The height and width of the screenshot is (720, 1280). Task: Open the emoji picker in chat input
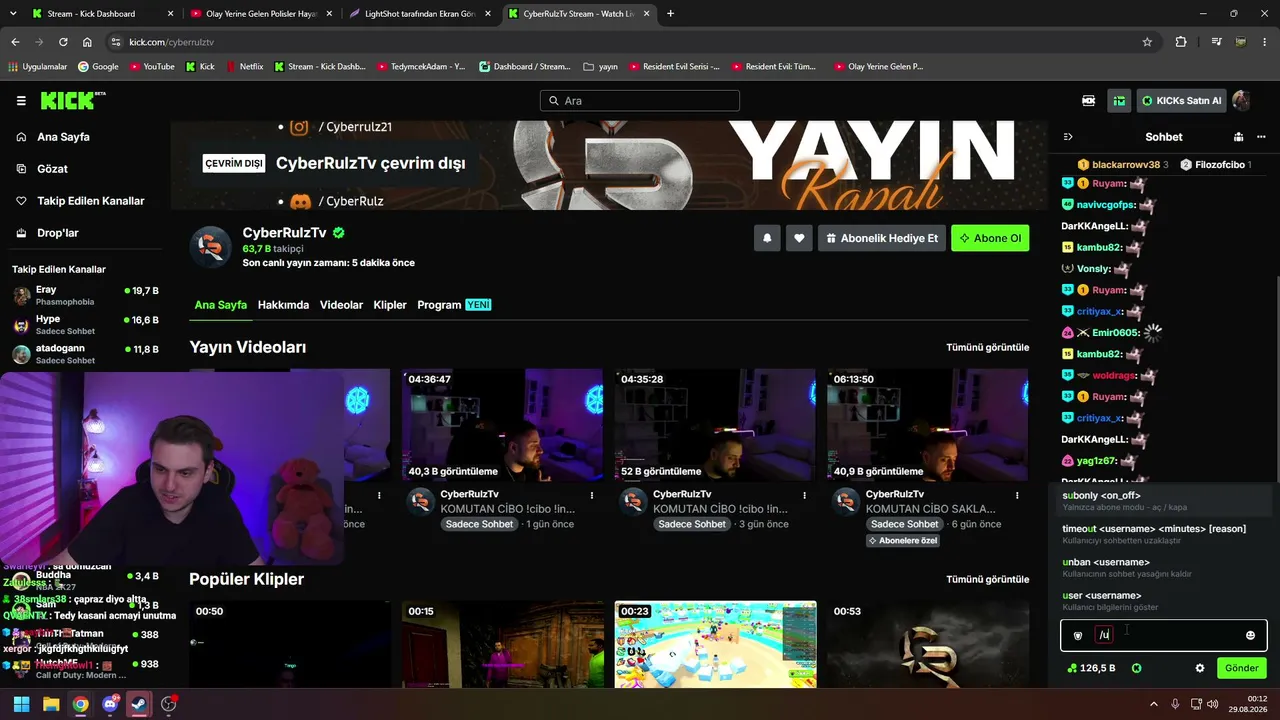[x=1250, y=635]
